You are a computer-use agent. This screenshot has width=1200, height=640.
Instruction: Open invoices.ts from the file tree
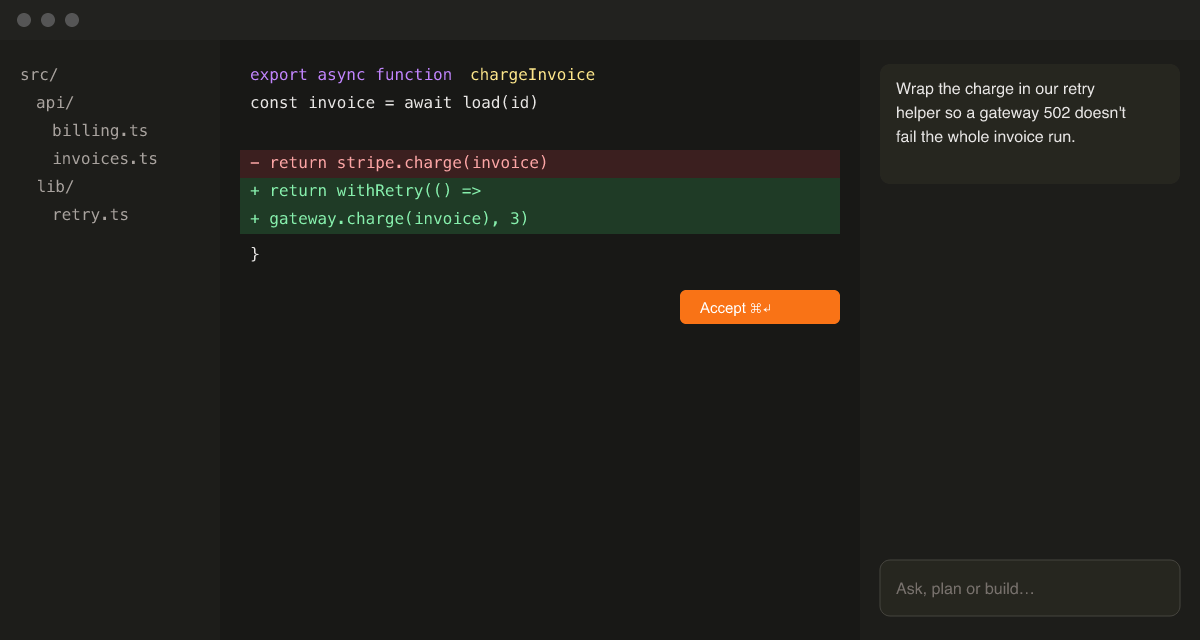tap(105, 159)
